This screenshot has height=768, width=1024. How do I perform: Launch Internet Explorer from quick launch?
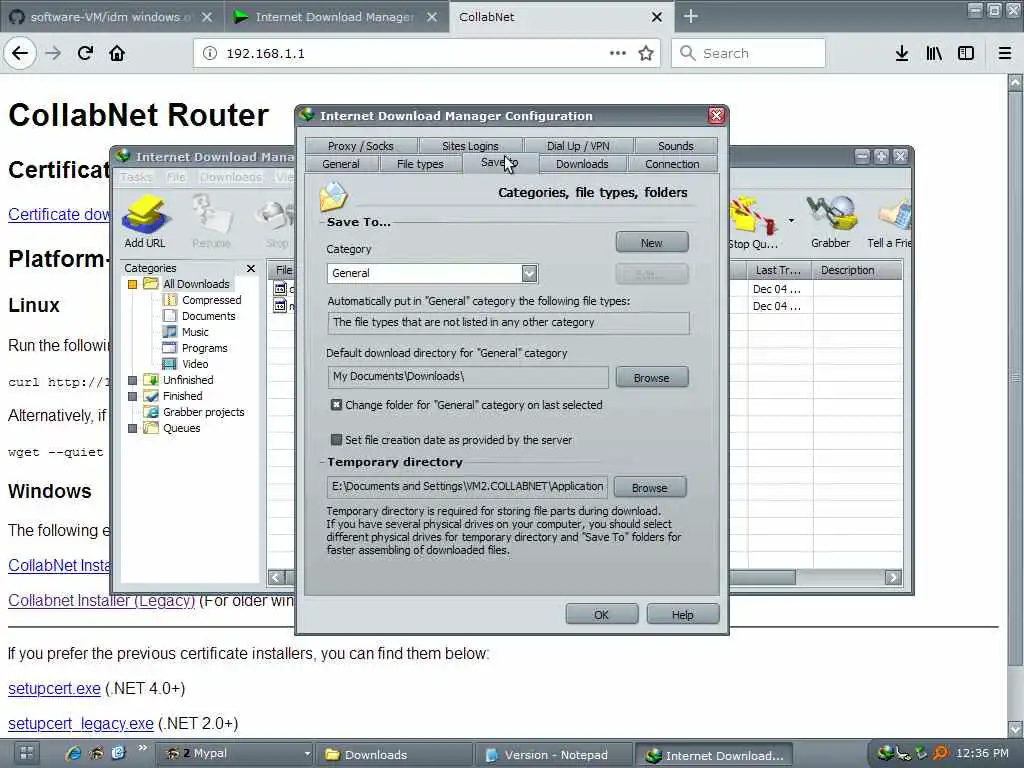[74, 753]
